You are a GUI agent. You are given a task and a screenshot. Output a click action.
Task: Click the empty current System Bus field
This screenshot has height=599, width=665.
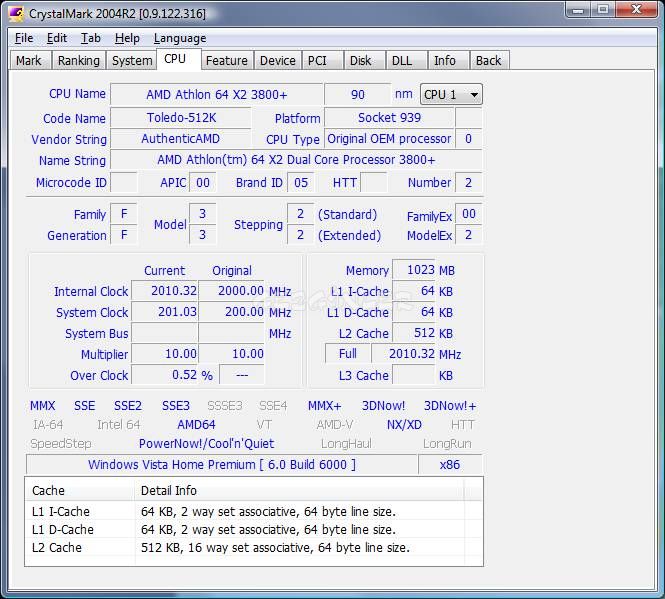tap(165, 333)
